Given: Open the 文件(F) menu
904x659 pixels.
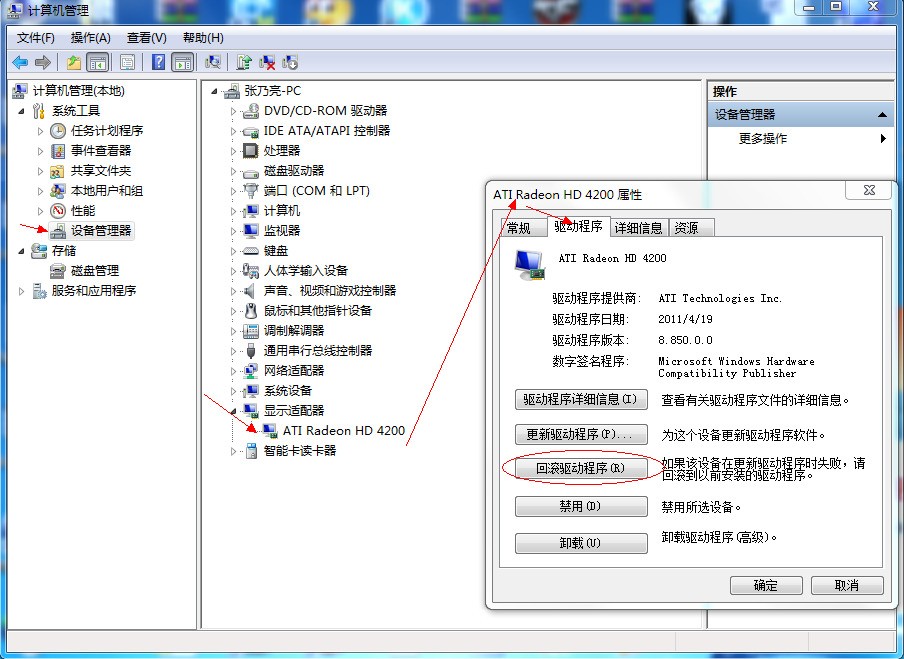Looking at the screenshot, I should coord(36,38).
